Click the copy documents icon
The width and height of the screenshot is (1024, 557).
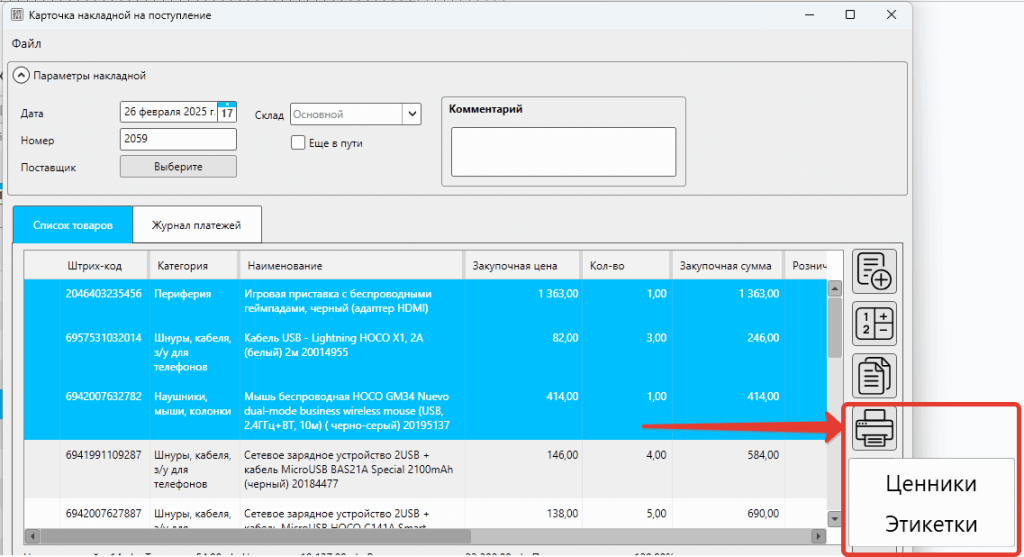coord(875,376)
